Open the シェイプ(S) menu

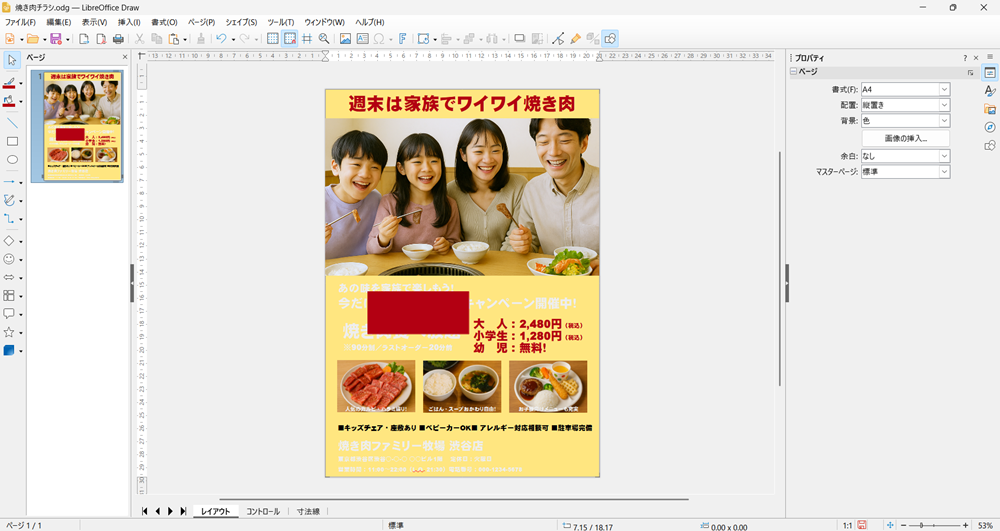[x=241, y=22]
